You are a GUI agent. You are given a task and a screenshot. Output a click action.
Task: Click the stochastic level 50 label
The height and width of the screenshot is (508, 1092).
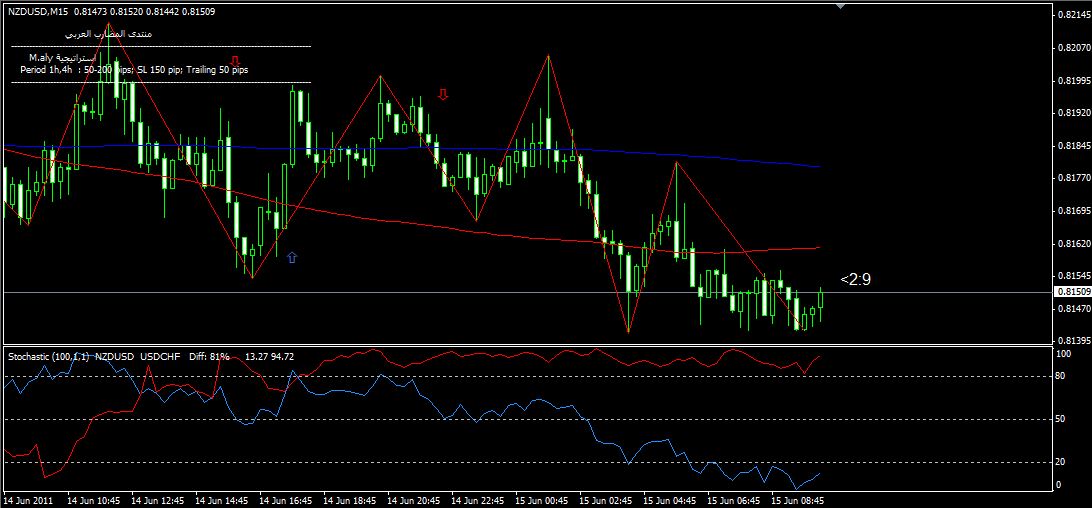coord(1061,419)
